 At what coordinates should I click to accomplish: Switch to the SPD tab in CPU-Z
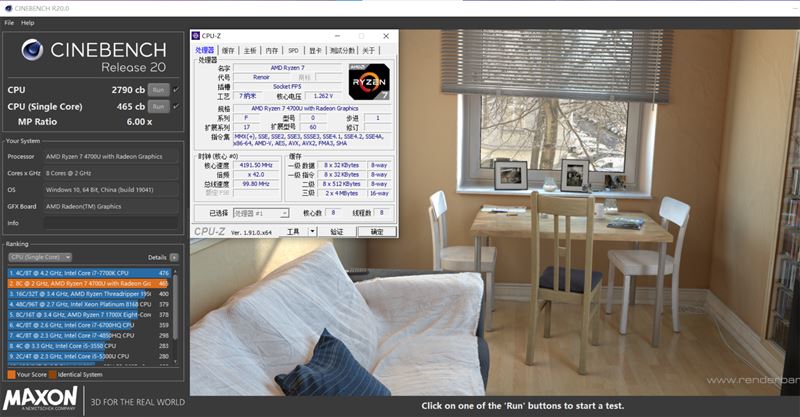point(293,51)
